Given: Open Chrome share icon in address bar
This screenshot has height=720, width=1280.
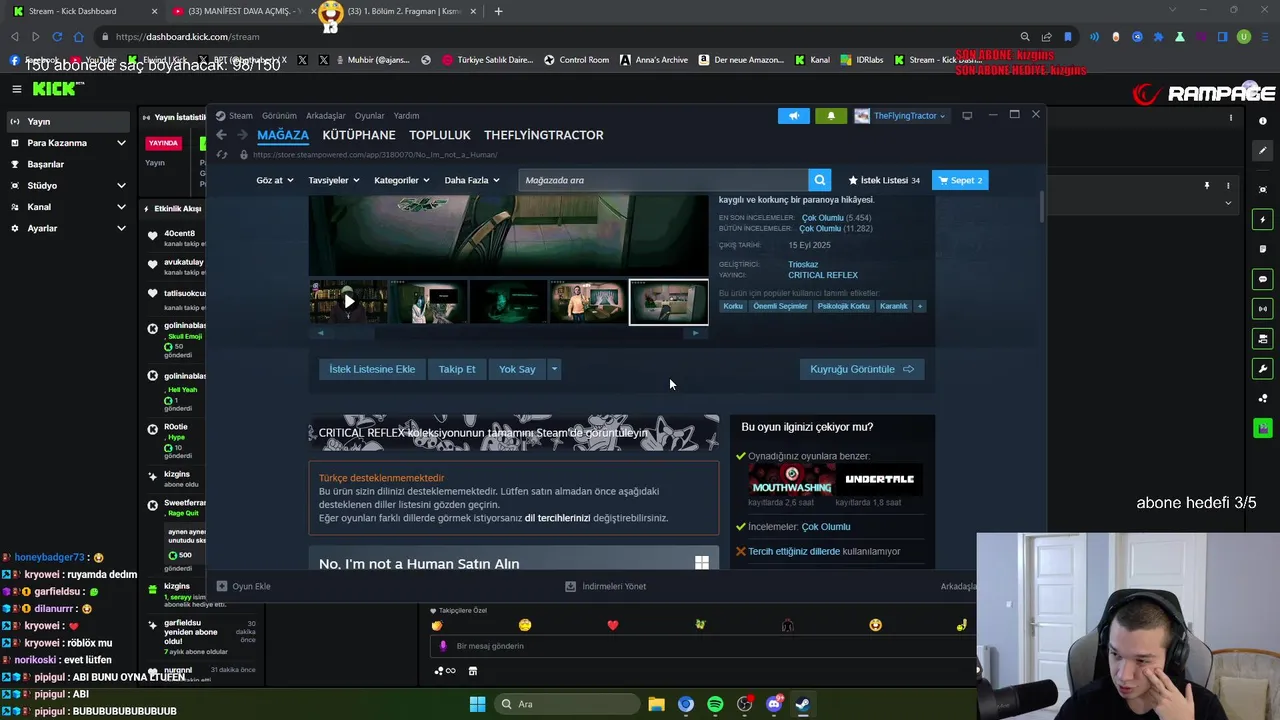Looking at the screenshot, I should pos(1046,37).
